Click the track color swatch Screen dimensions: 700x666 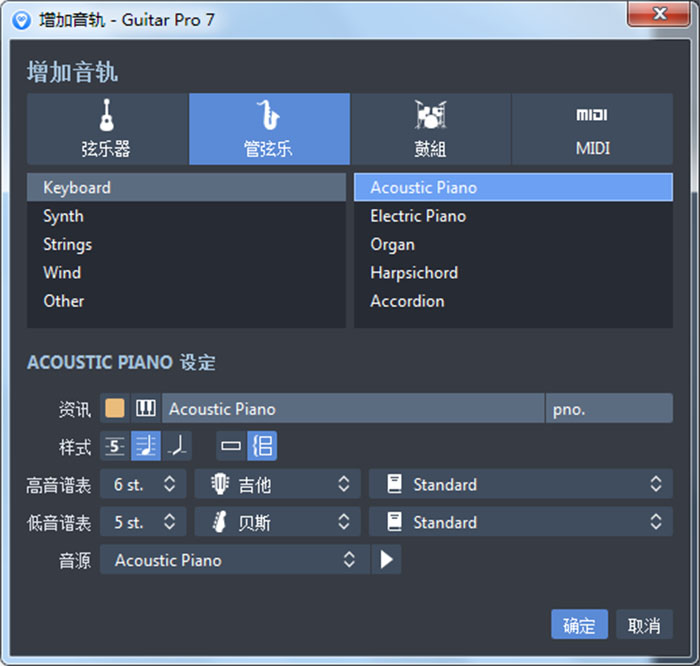pyautogui.click(x=115, y=408)
